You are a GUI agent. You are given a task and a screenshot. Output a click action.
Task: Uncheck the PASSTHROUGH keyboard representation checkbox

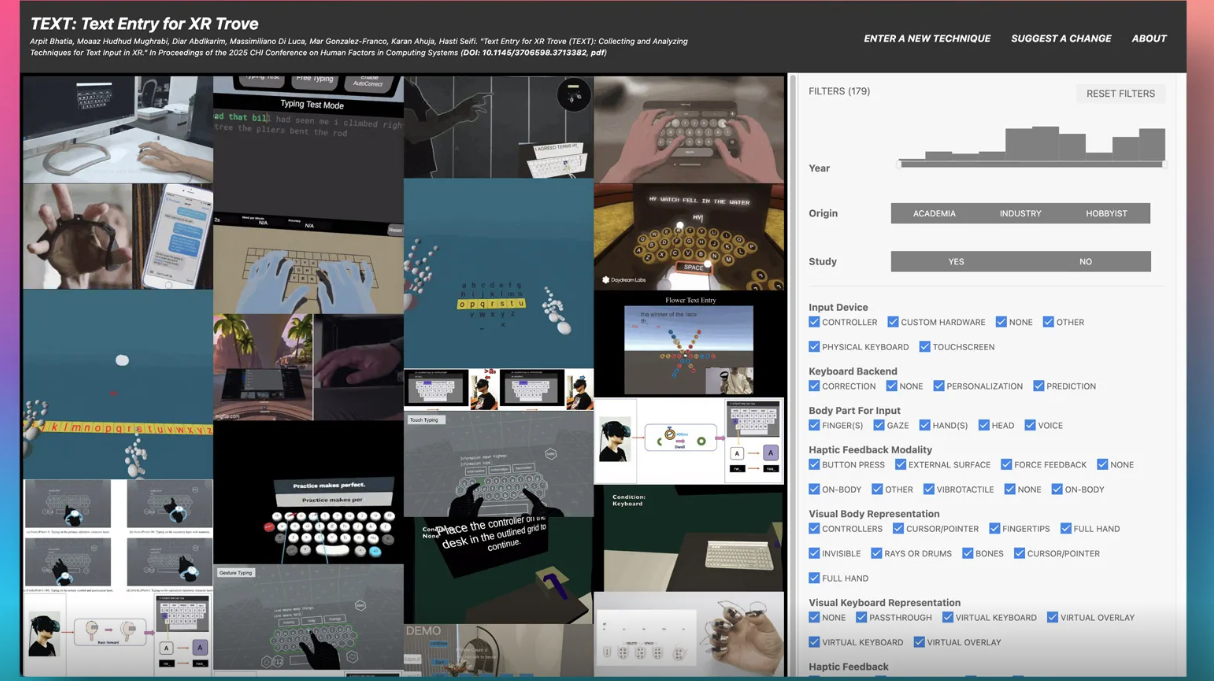point(861,617)
